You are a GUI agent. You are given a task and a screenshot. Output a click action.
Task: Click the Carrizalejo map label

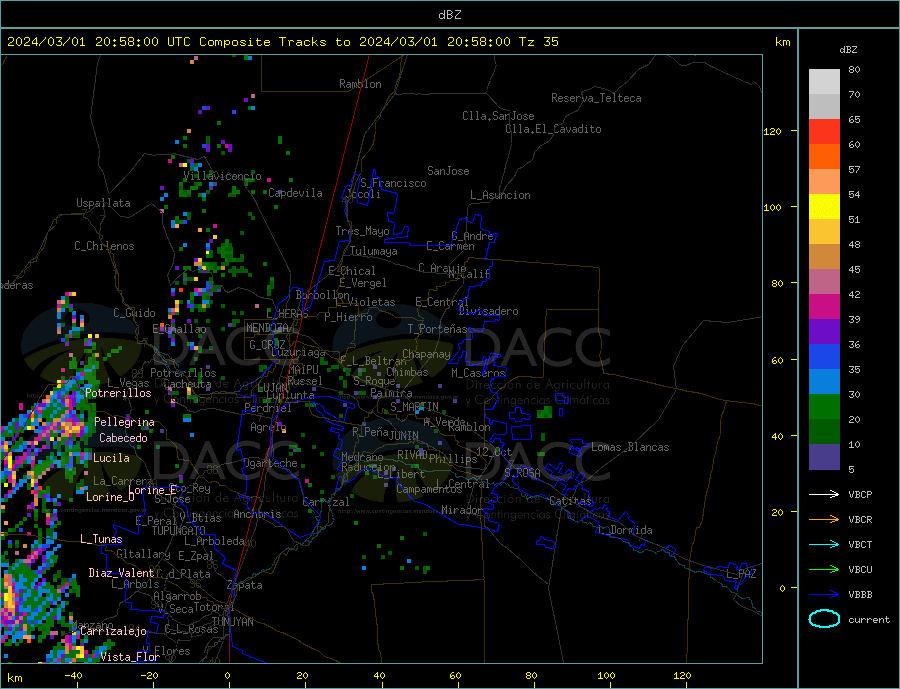[113, 631]
